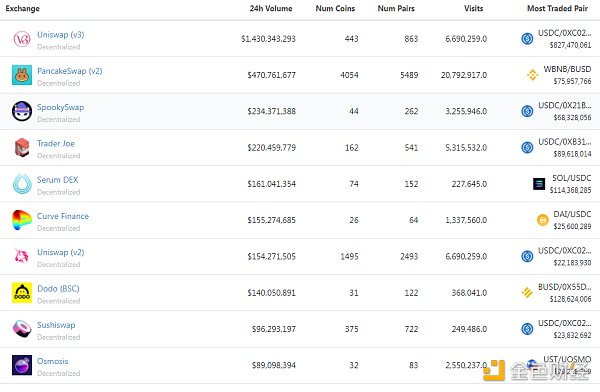600x392 pixels.
Task: Click the WBNB/BUSD pair text
Action: (x=567, y=69)
